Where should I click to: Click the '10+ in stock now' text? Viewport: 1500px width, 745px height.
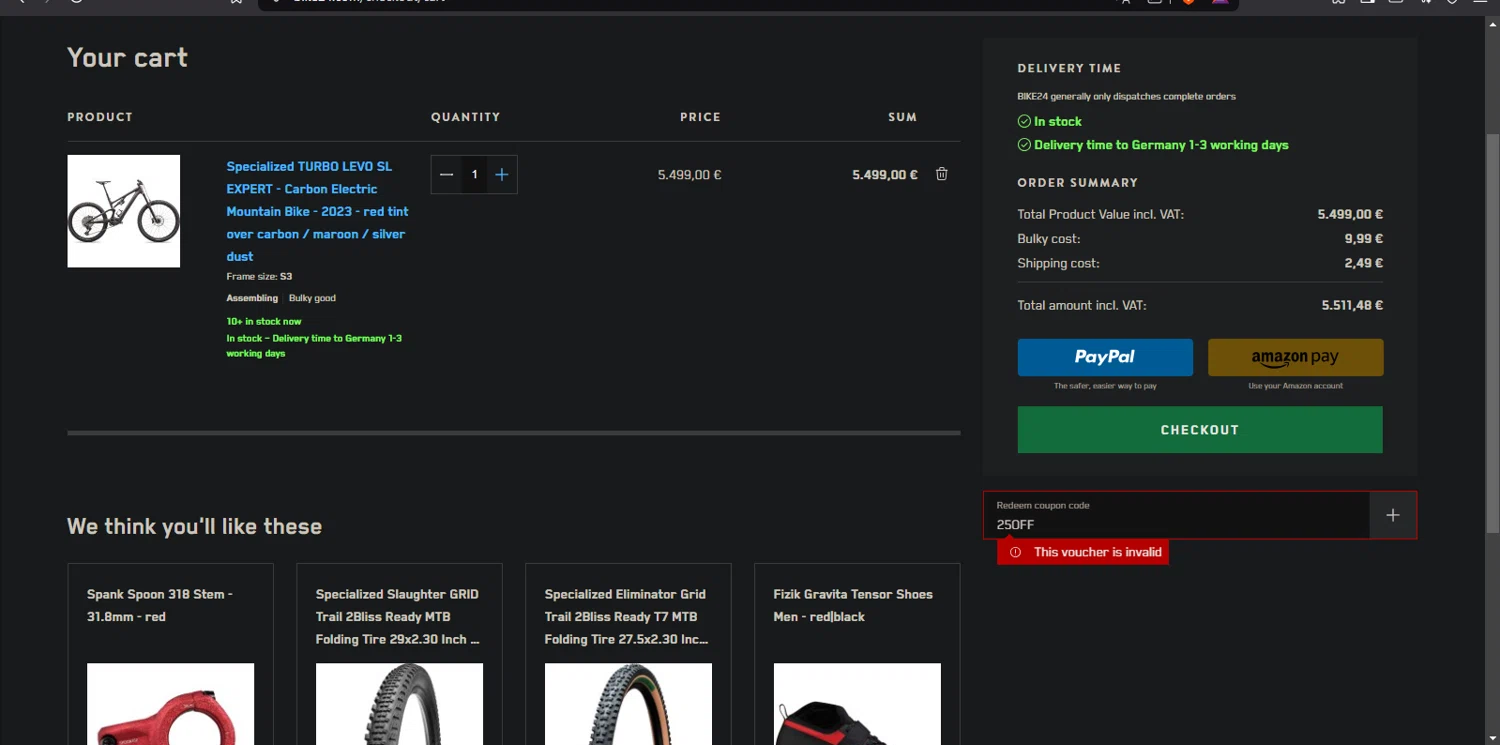[x=264, y=321]
